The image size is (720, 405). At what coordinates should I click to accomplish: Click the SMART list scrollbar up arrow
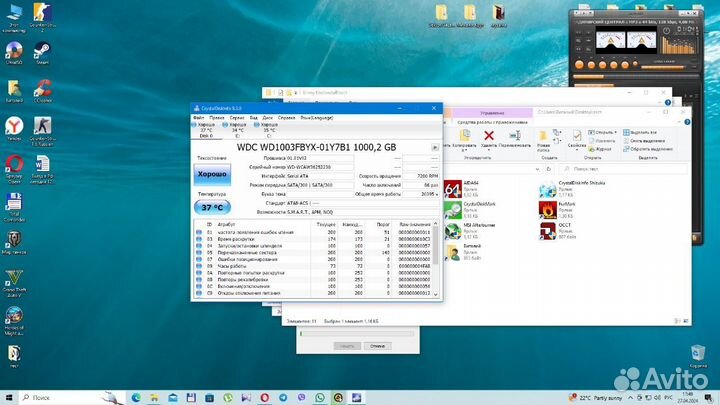[436, 224]
